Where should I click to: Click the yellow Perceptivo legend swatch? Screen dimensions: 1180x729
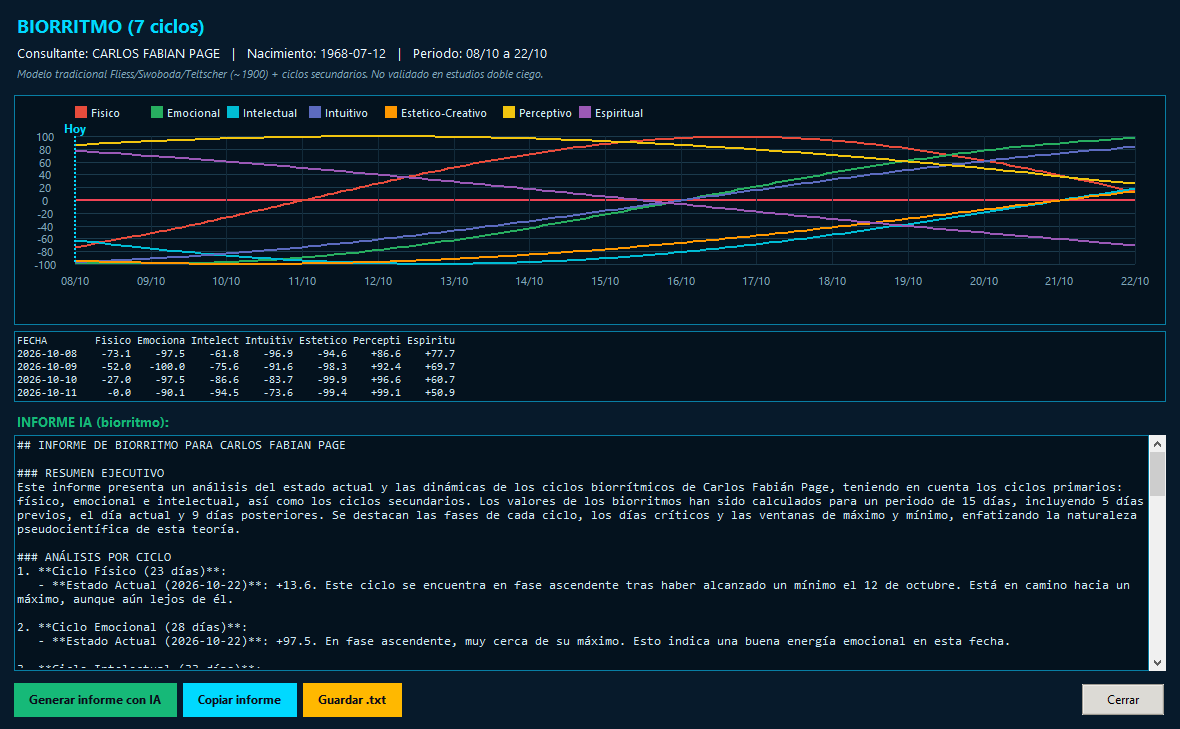[x=509, y=113]
